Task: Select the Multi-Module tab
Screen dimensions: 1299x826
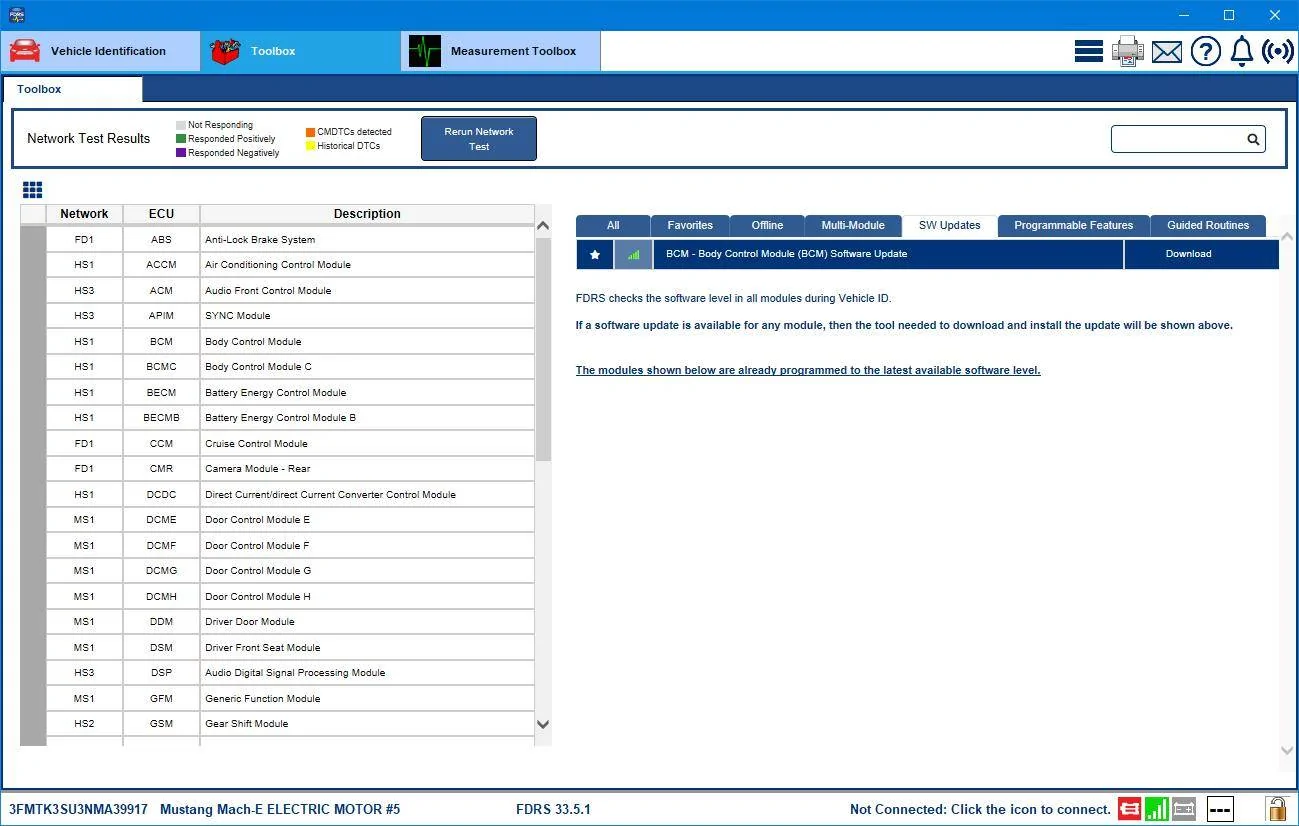Action: point(853,226)
